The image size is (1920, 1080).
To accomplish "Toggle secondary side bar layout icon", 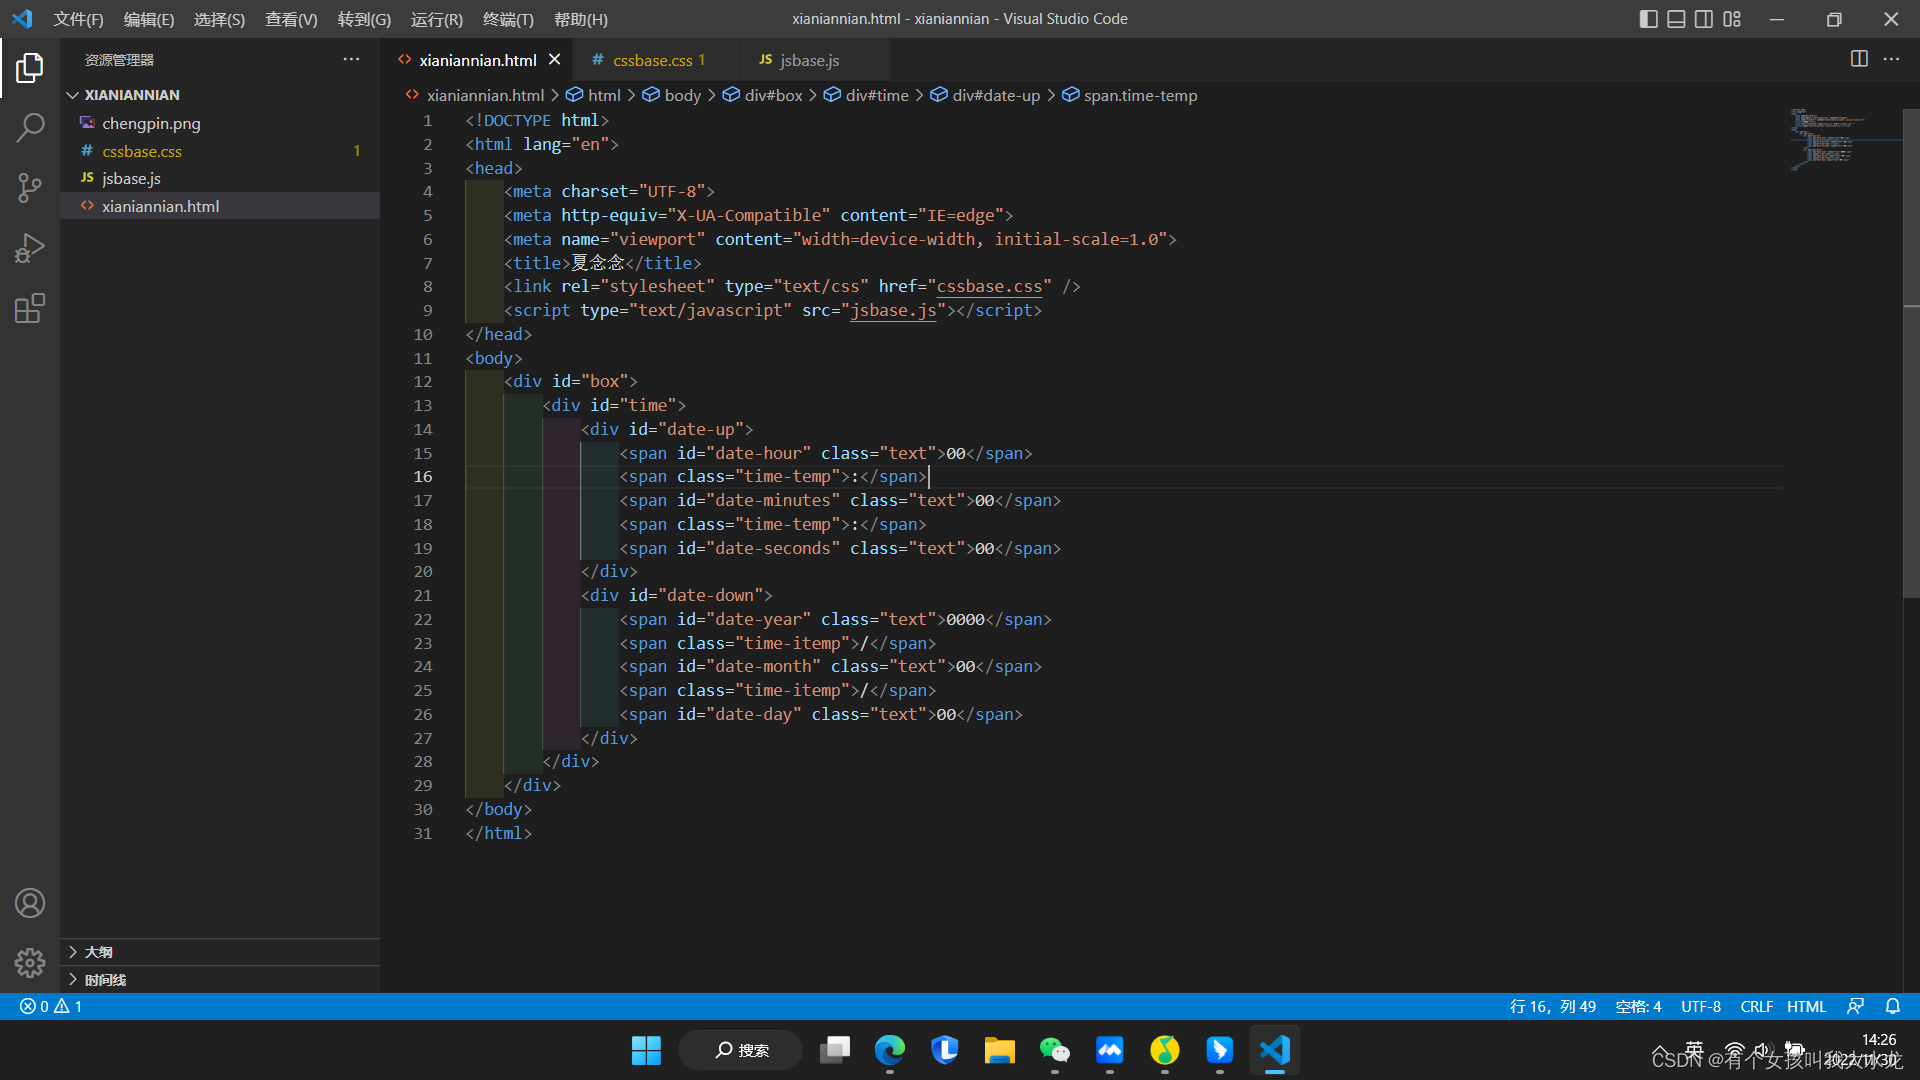I will click(x=1704, y=19).
